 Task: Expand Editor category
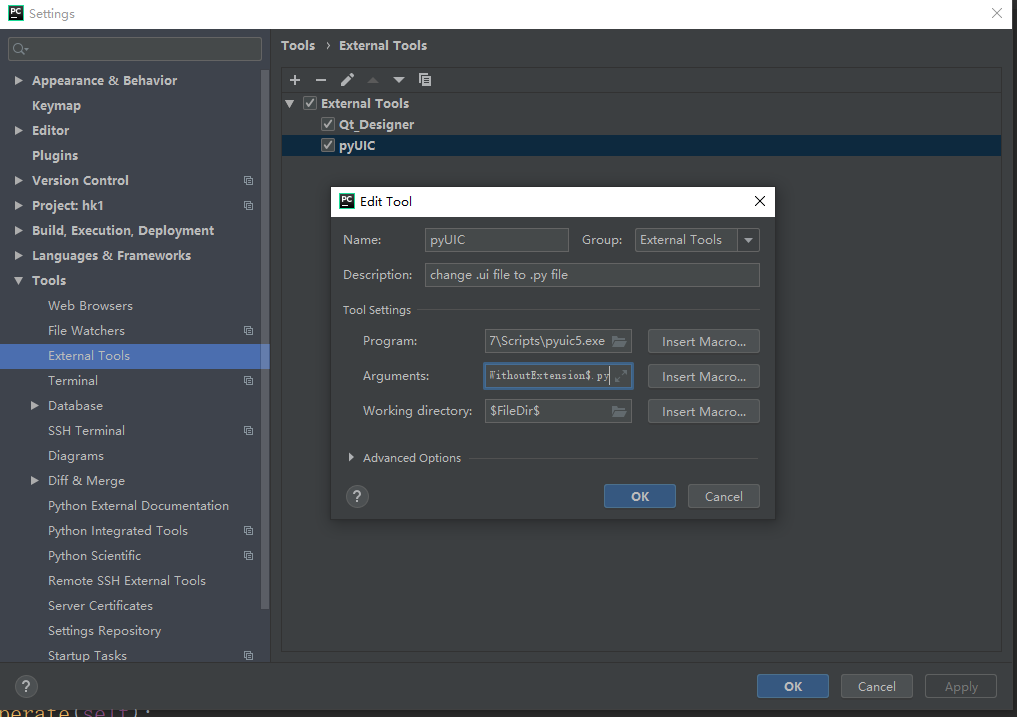coord(19,130)
